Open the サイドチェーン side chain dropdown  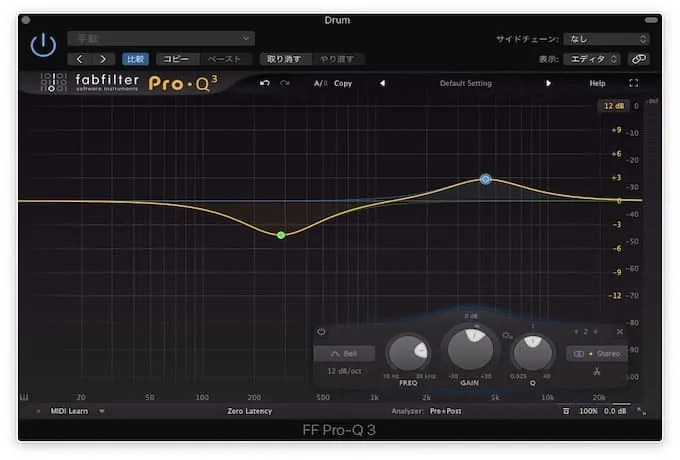[606, 39]
